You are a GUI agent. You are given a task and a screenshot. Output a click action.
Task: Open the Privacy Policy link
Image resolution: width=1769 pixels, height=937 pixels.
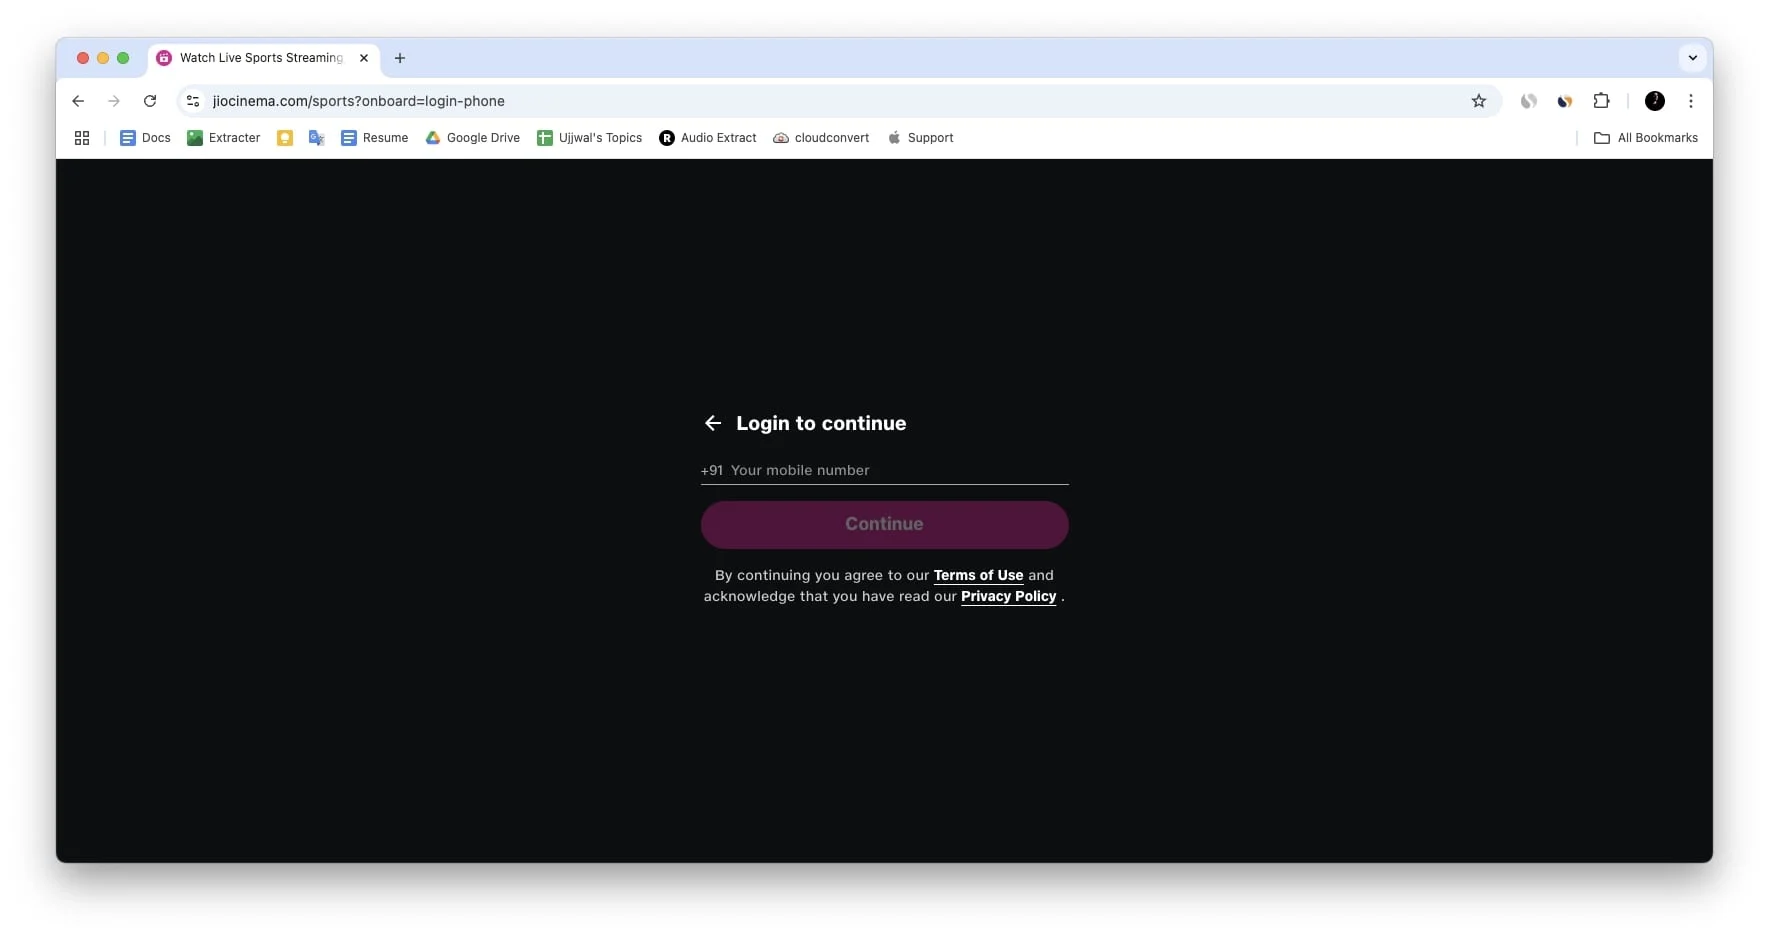1008,596
